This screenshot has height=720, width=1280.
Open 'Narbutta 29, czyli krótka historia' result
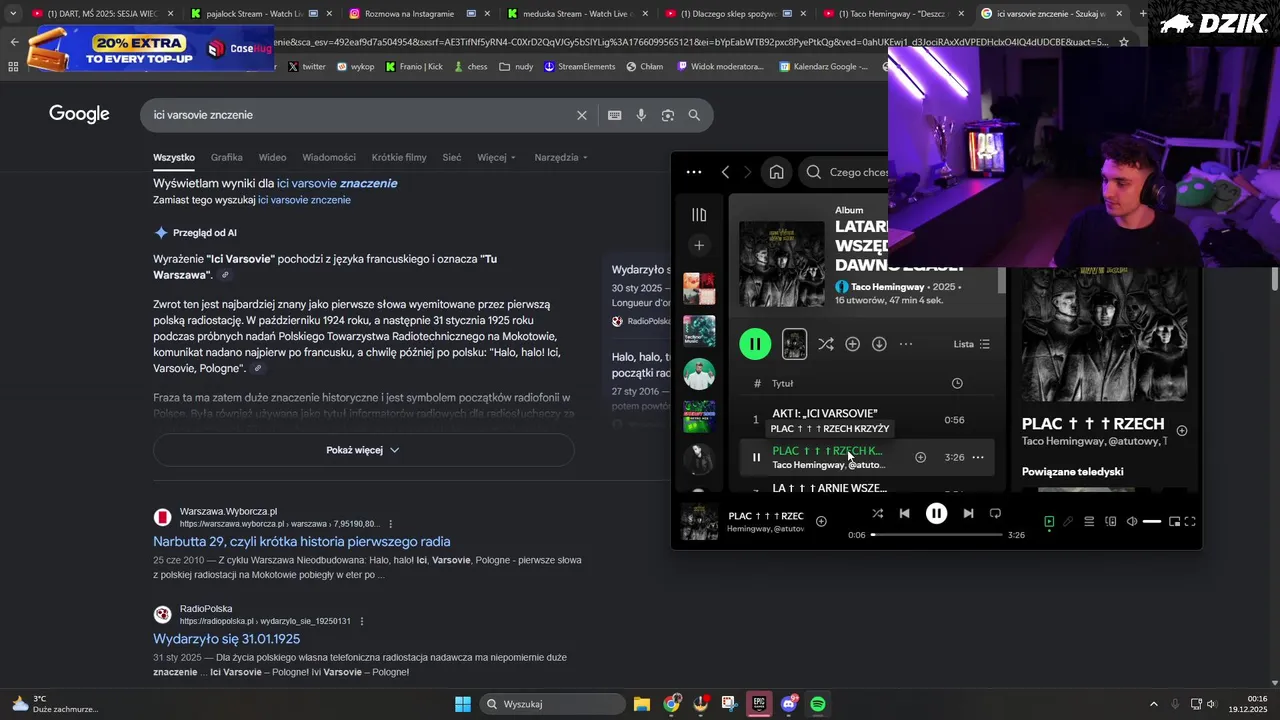(302, 541)
